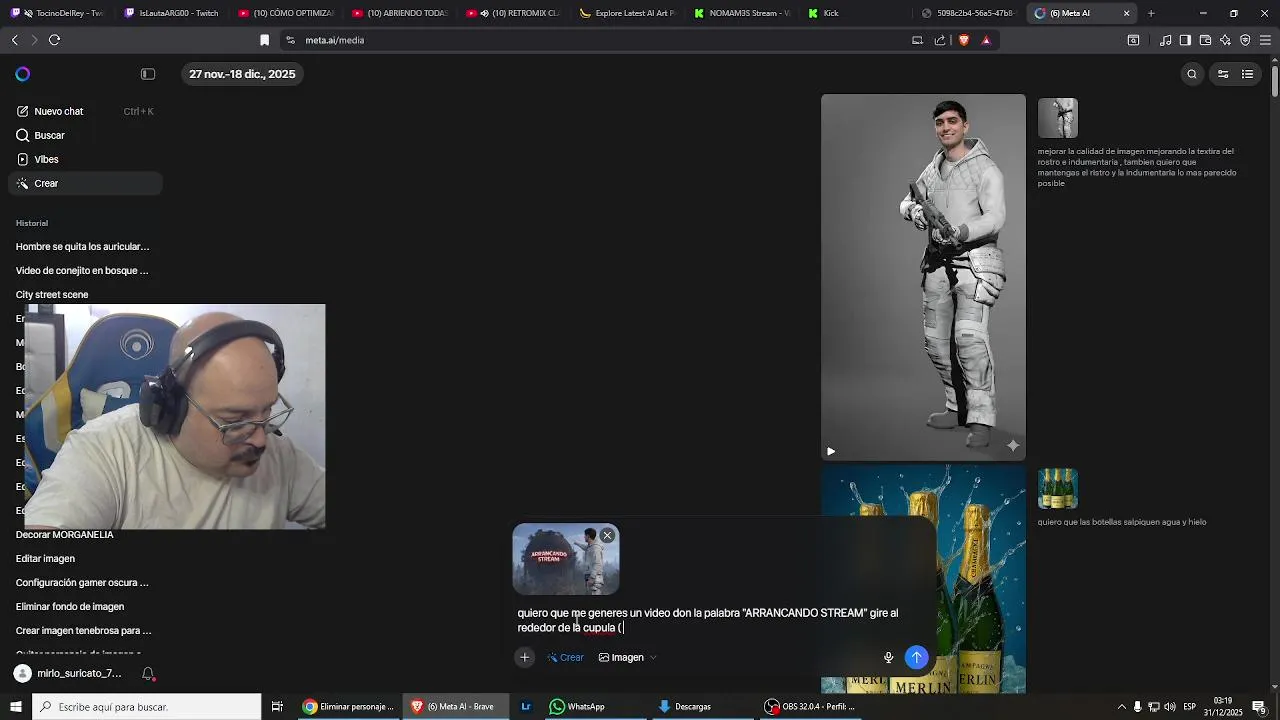This screenshot has width=1280, height=720.
Task: Open history chat 'Editar imagen'
Action: click(46, 558)
